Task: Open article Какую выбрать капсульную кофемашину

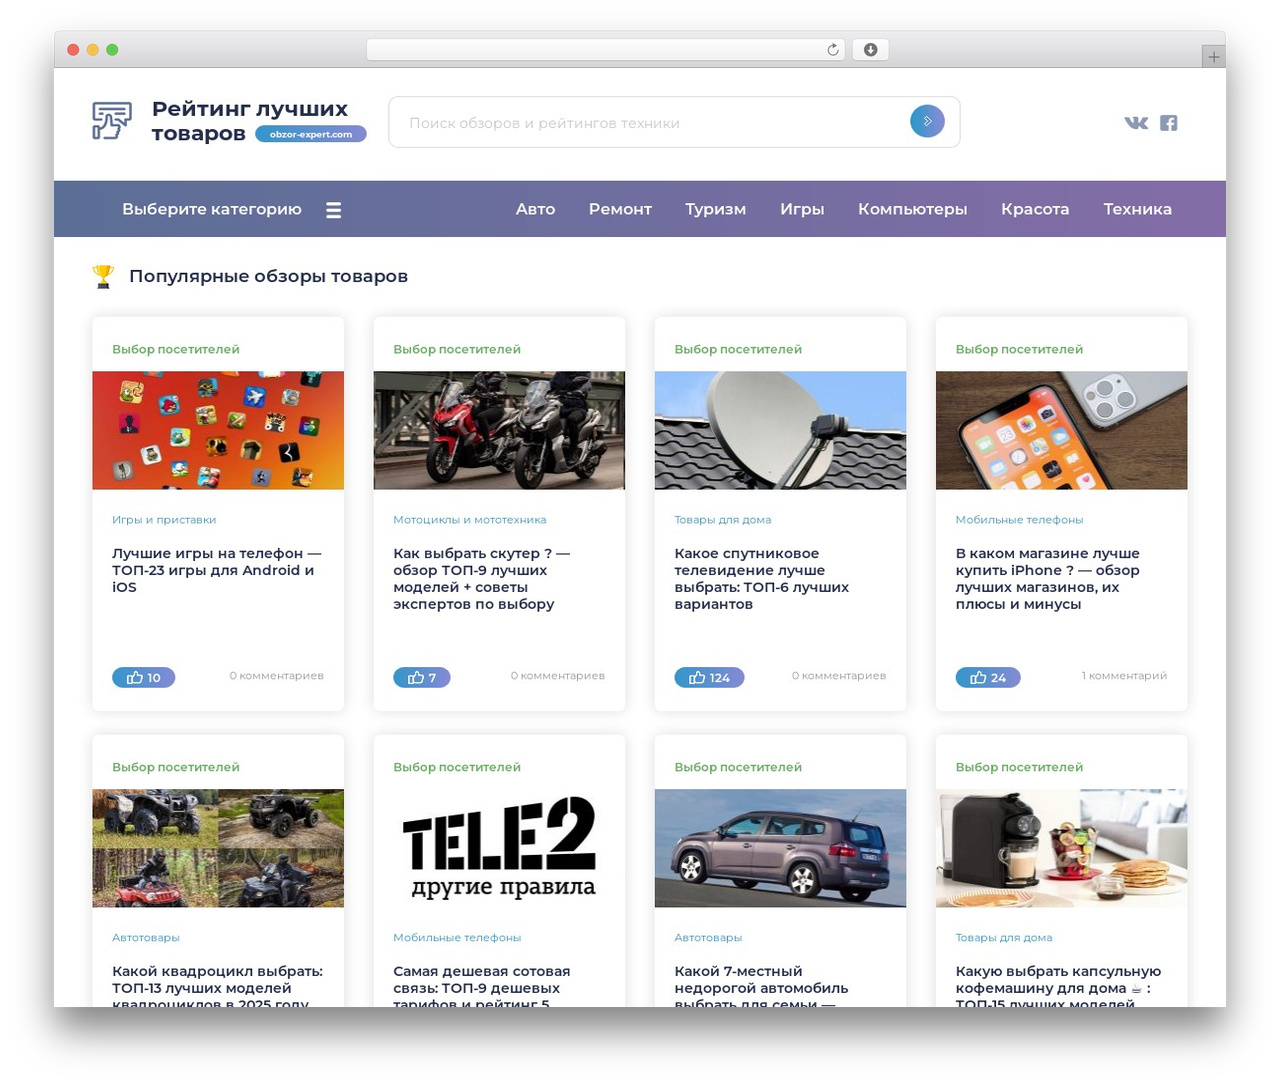Action: 1058,987
